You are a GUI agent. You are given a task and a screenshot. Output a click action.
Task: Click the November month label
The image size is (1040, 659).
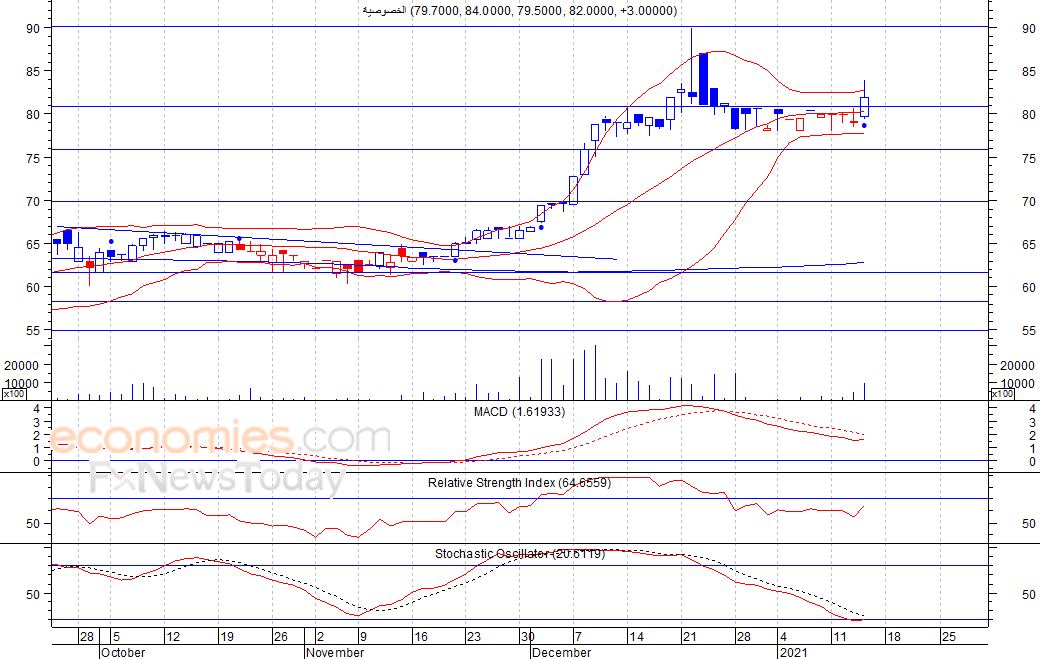coord(336,652)
